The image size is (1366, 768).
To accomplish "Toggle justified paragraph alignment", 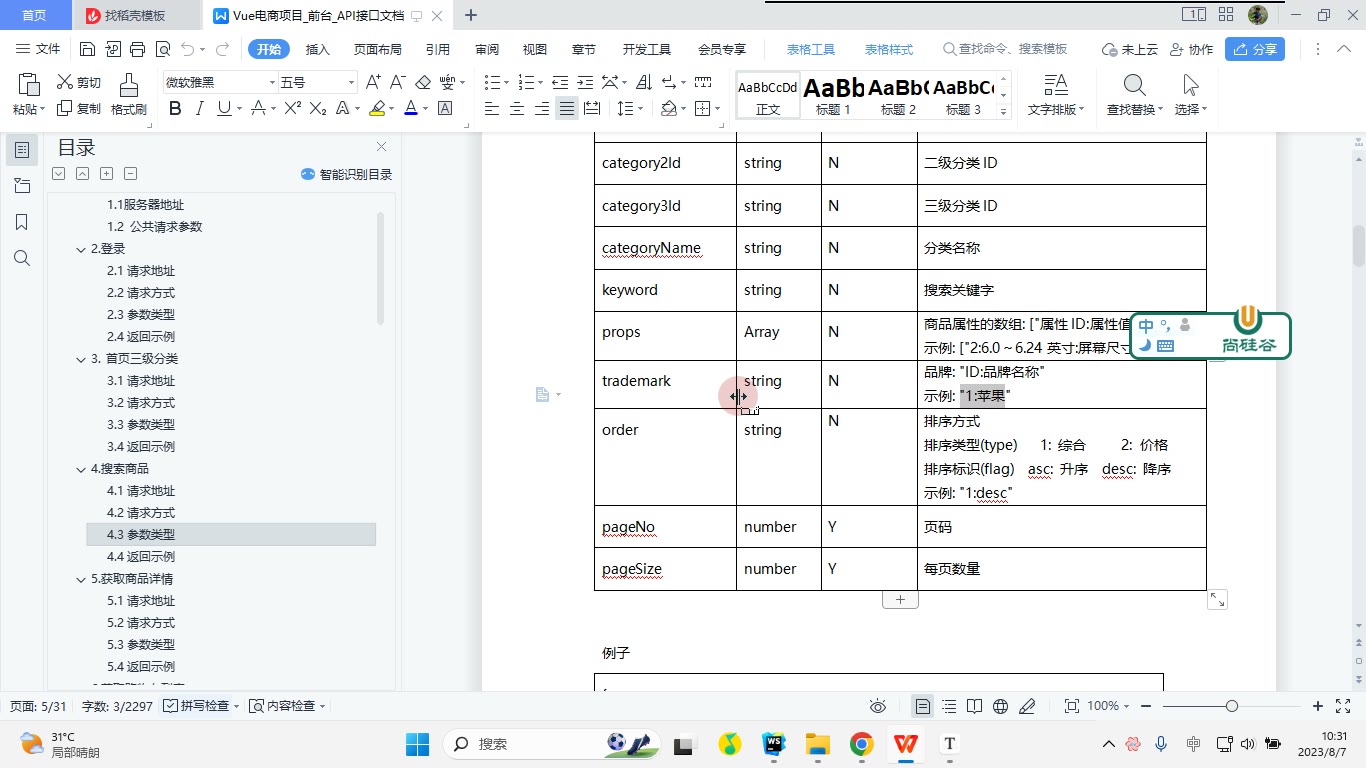I will click(567, 108).
